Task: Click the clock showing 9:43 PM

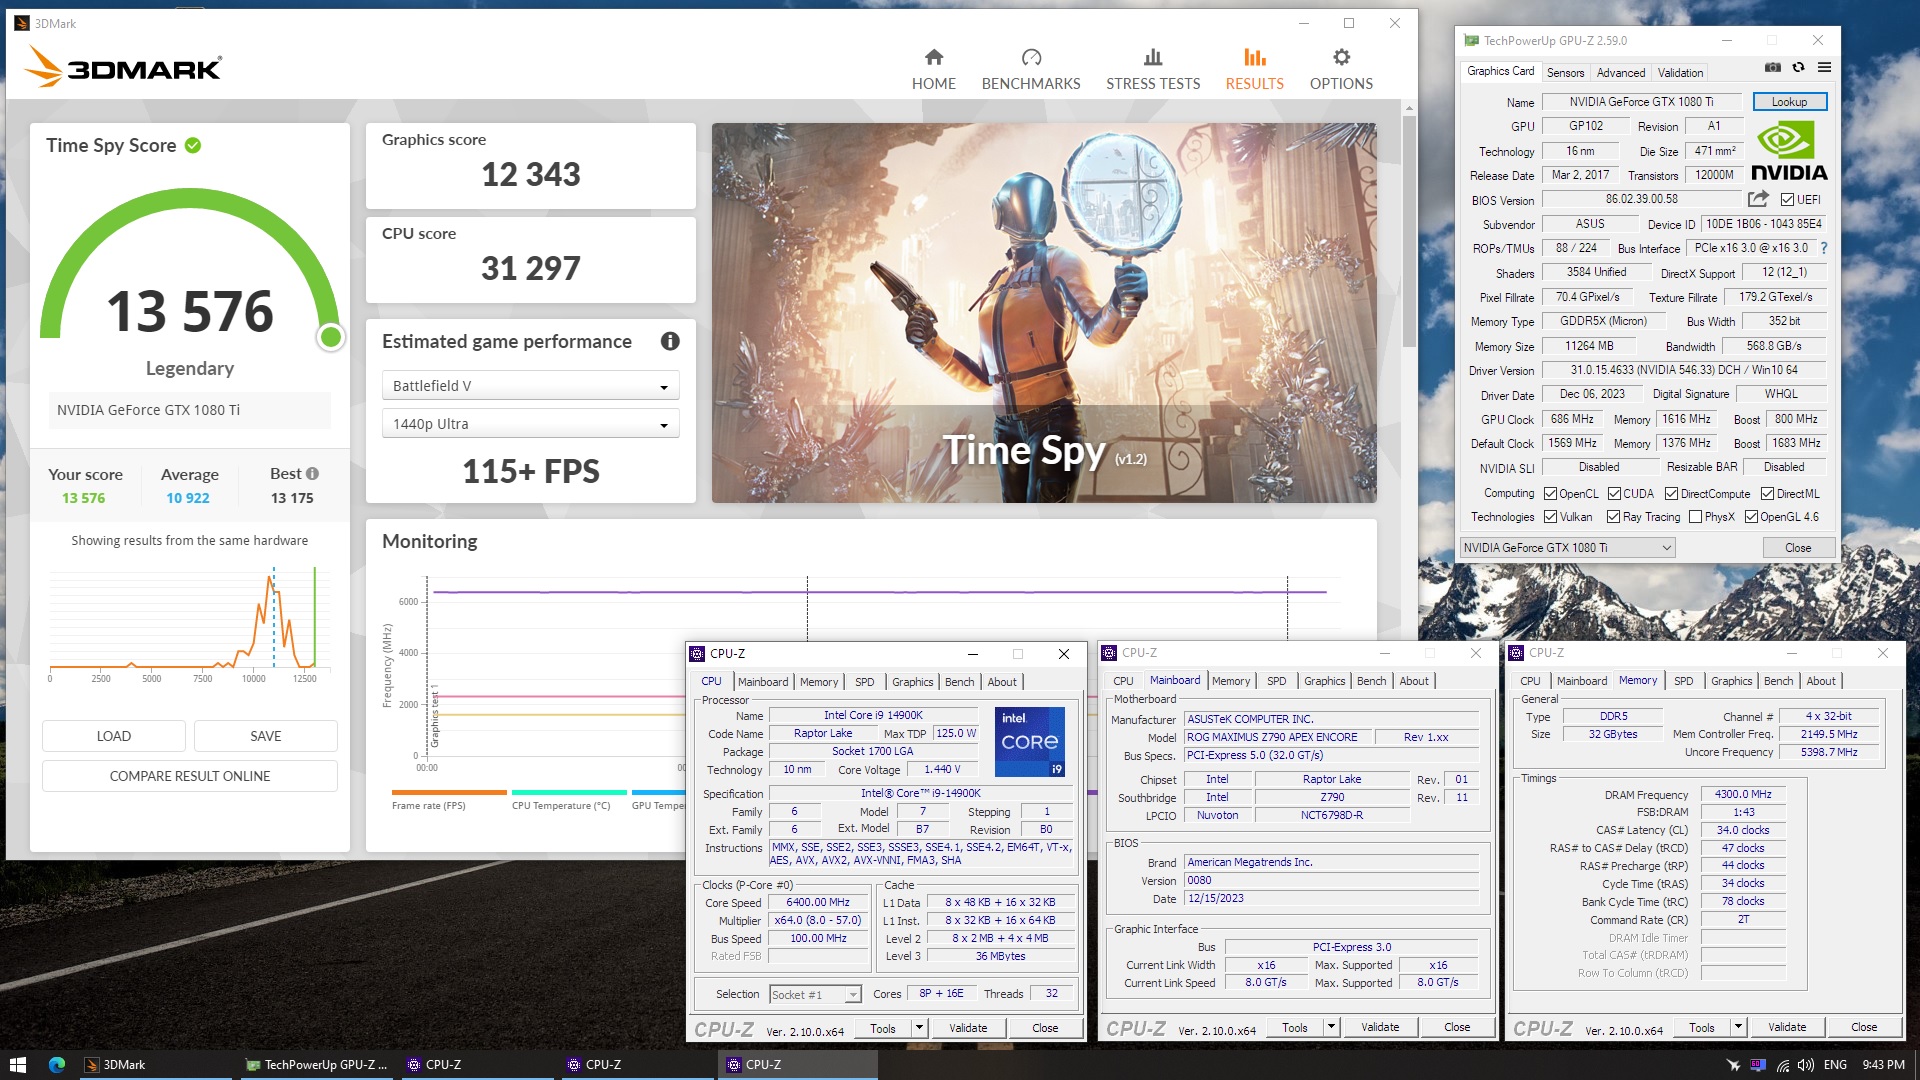Action: (1883, 1065)
